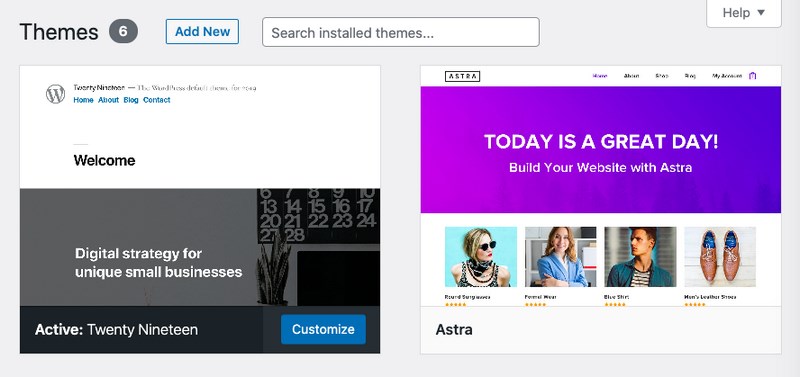Click About link in Twenty Nineteen preview
800x377 pixels.
108,100
